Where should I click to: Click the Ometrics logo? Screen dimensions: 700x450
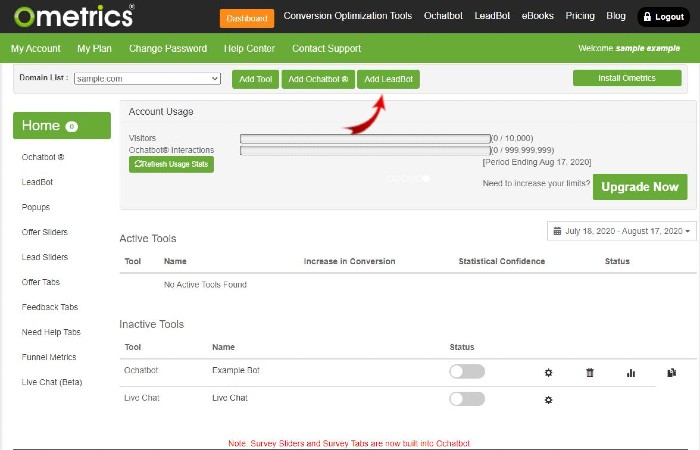point(74,16)
